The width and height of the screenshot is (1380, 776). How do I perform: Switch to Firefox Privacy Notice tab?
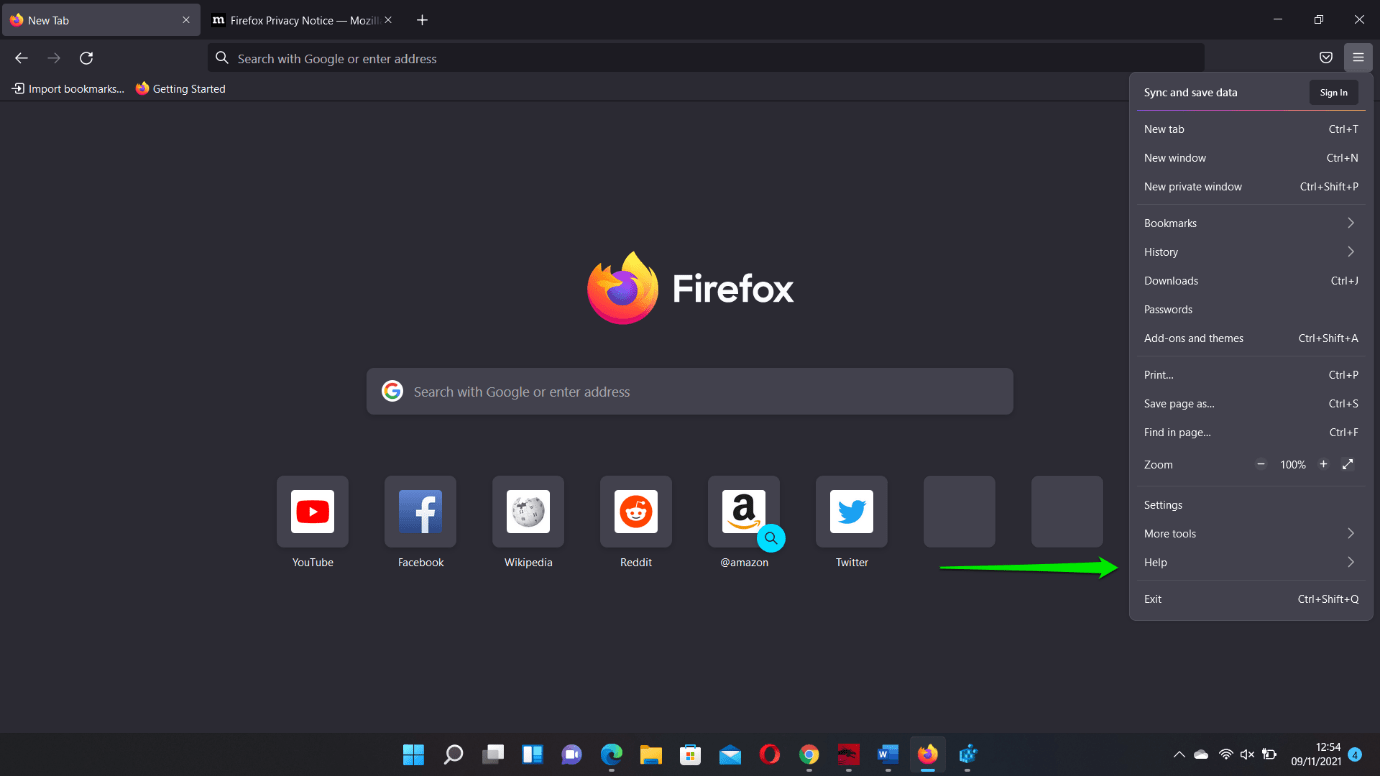tap(295, 20)
